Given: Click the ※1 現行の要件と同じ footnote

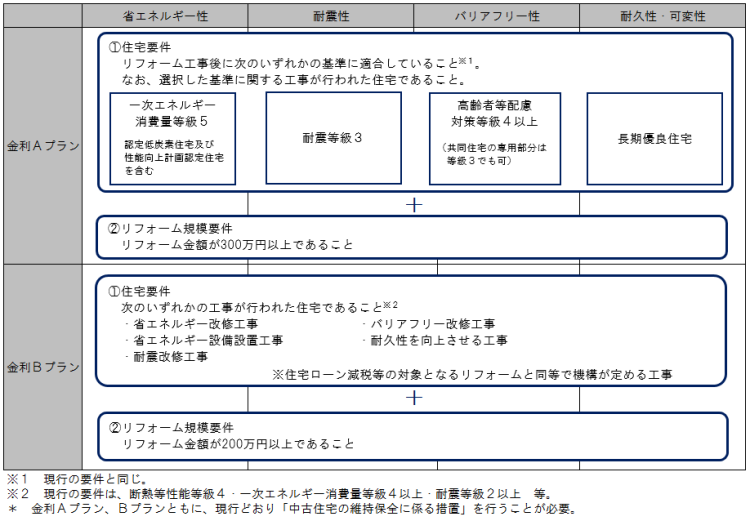Looking at the screenshot, I should [x=77, y=479].
